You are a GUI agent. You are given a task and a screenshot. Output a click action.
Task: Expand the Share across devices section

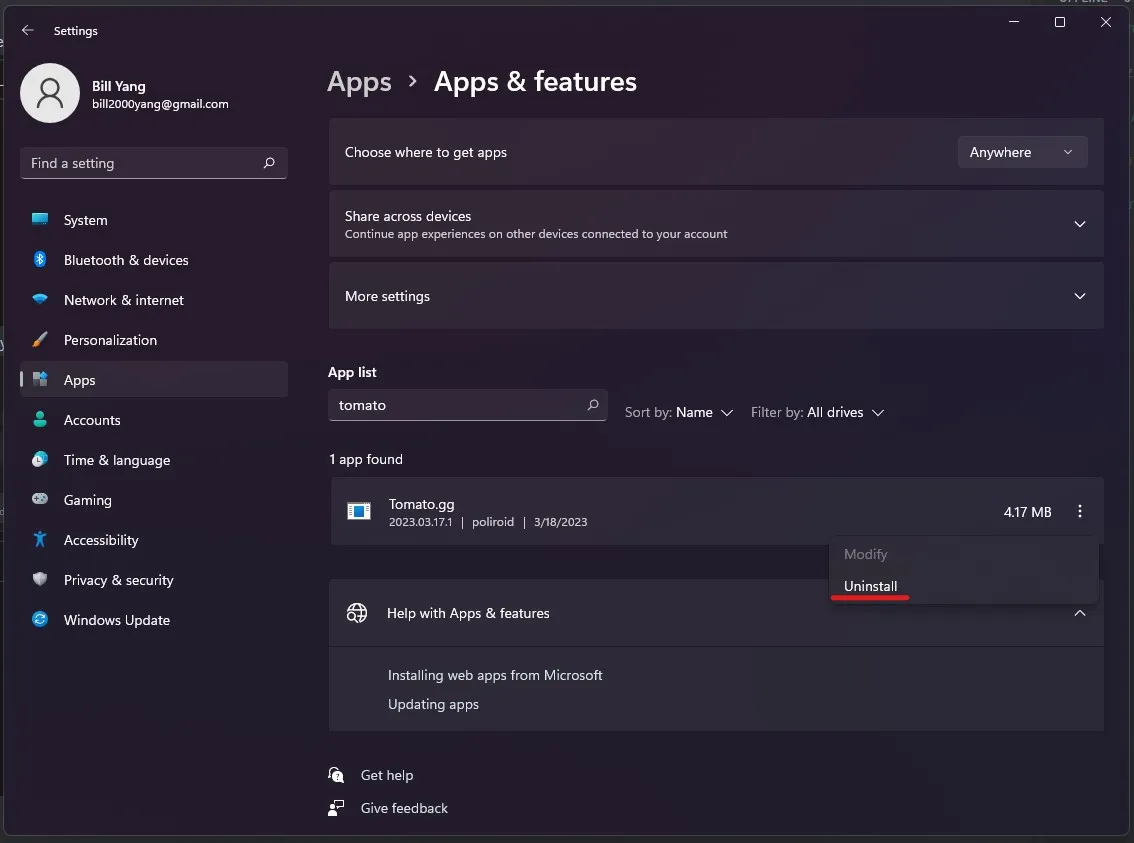pos(1079,224)
